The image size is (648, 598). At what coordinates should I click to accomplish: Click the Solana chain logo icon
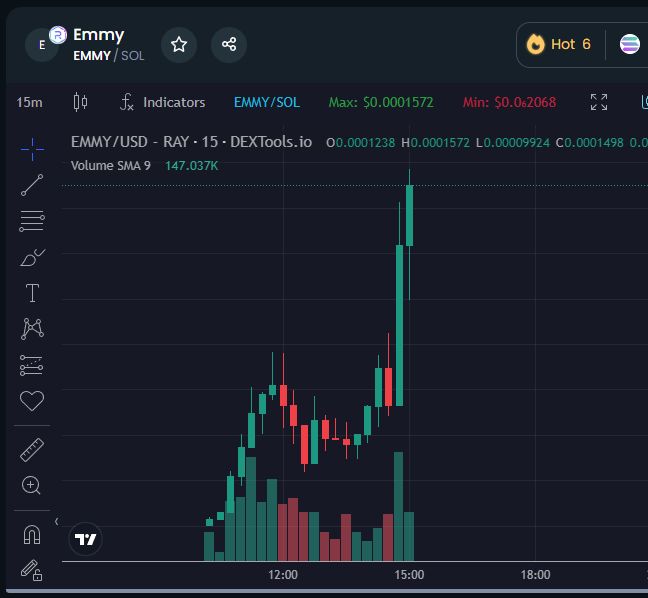click(629, 44)
